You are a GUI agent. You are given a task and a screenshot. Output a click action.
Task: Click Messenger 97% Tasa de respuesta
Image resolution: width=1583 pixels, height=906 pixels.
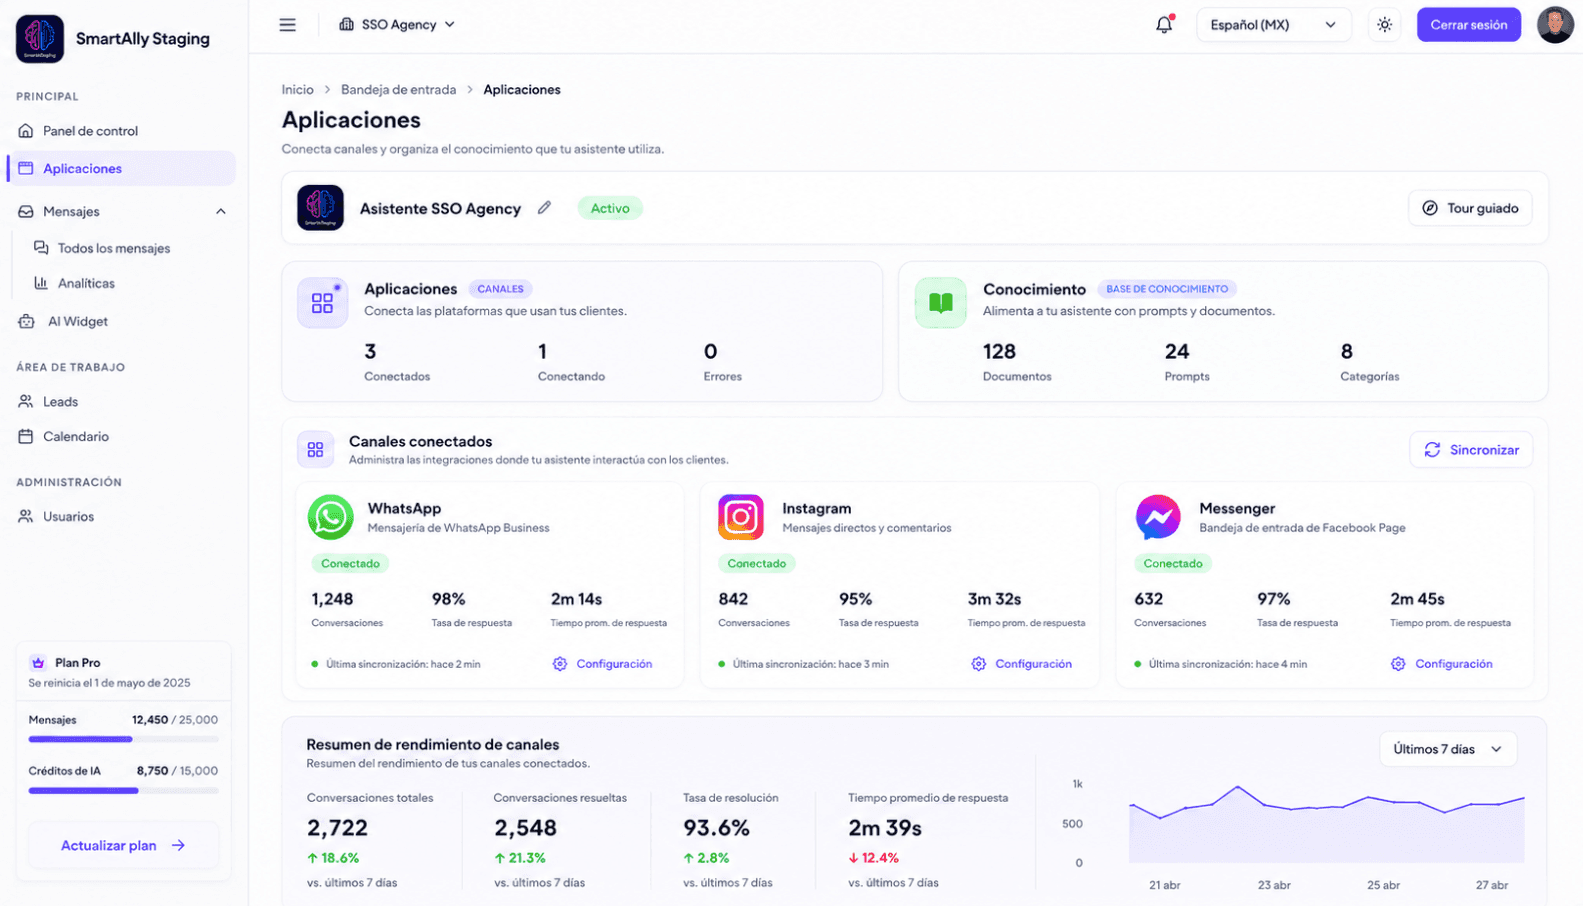click(1274, 599)
